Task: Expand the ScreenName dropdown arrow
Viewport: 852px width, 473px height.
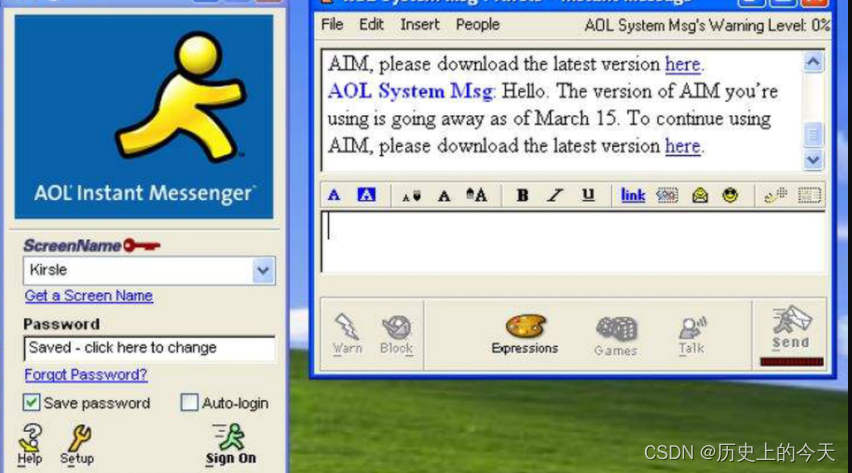Action: pos(263,270)
